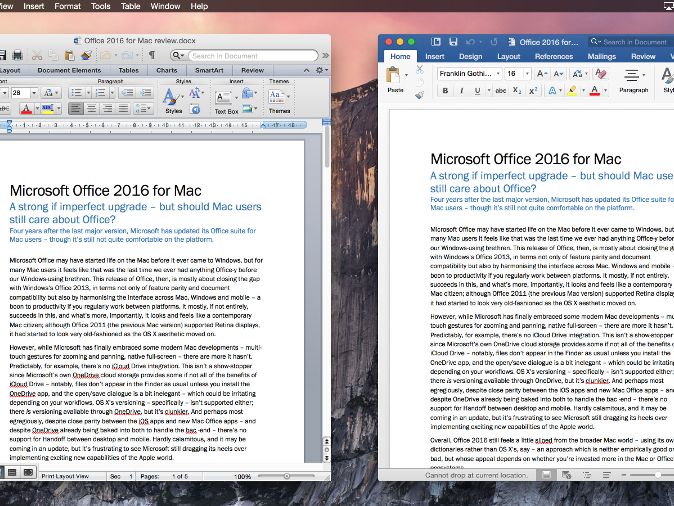Click the red font color swatch in Word 2011
Viewport: 674px width, 506px height.
(26, 109)
